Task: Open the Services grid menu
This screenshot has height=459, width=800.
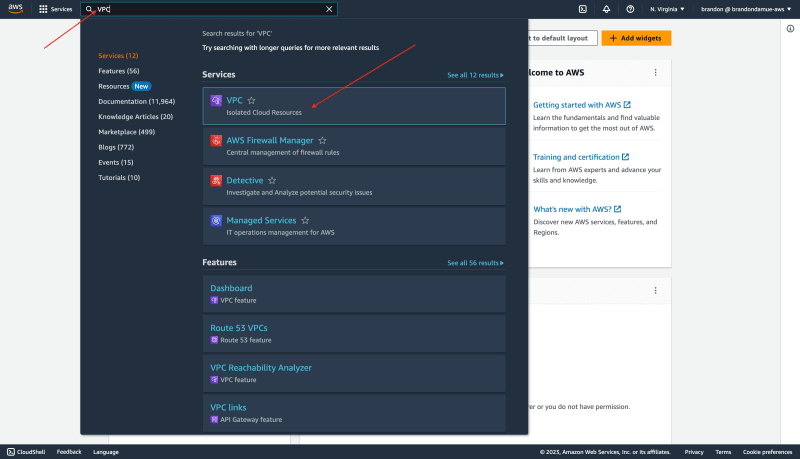Action: (56, 9)
